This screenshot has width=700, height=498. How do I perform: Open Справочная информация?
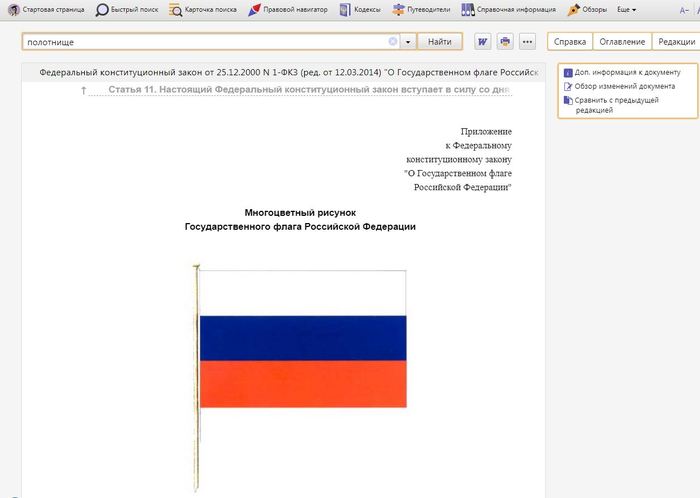click(468, 10)
